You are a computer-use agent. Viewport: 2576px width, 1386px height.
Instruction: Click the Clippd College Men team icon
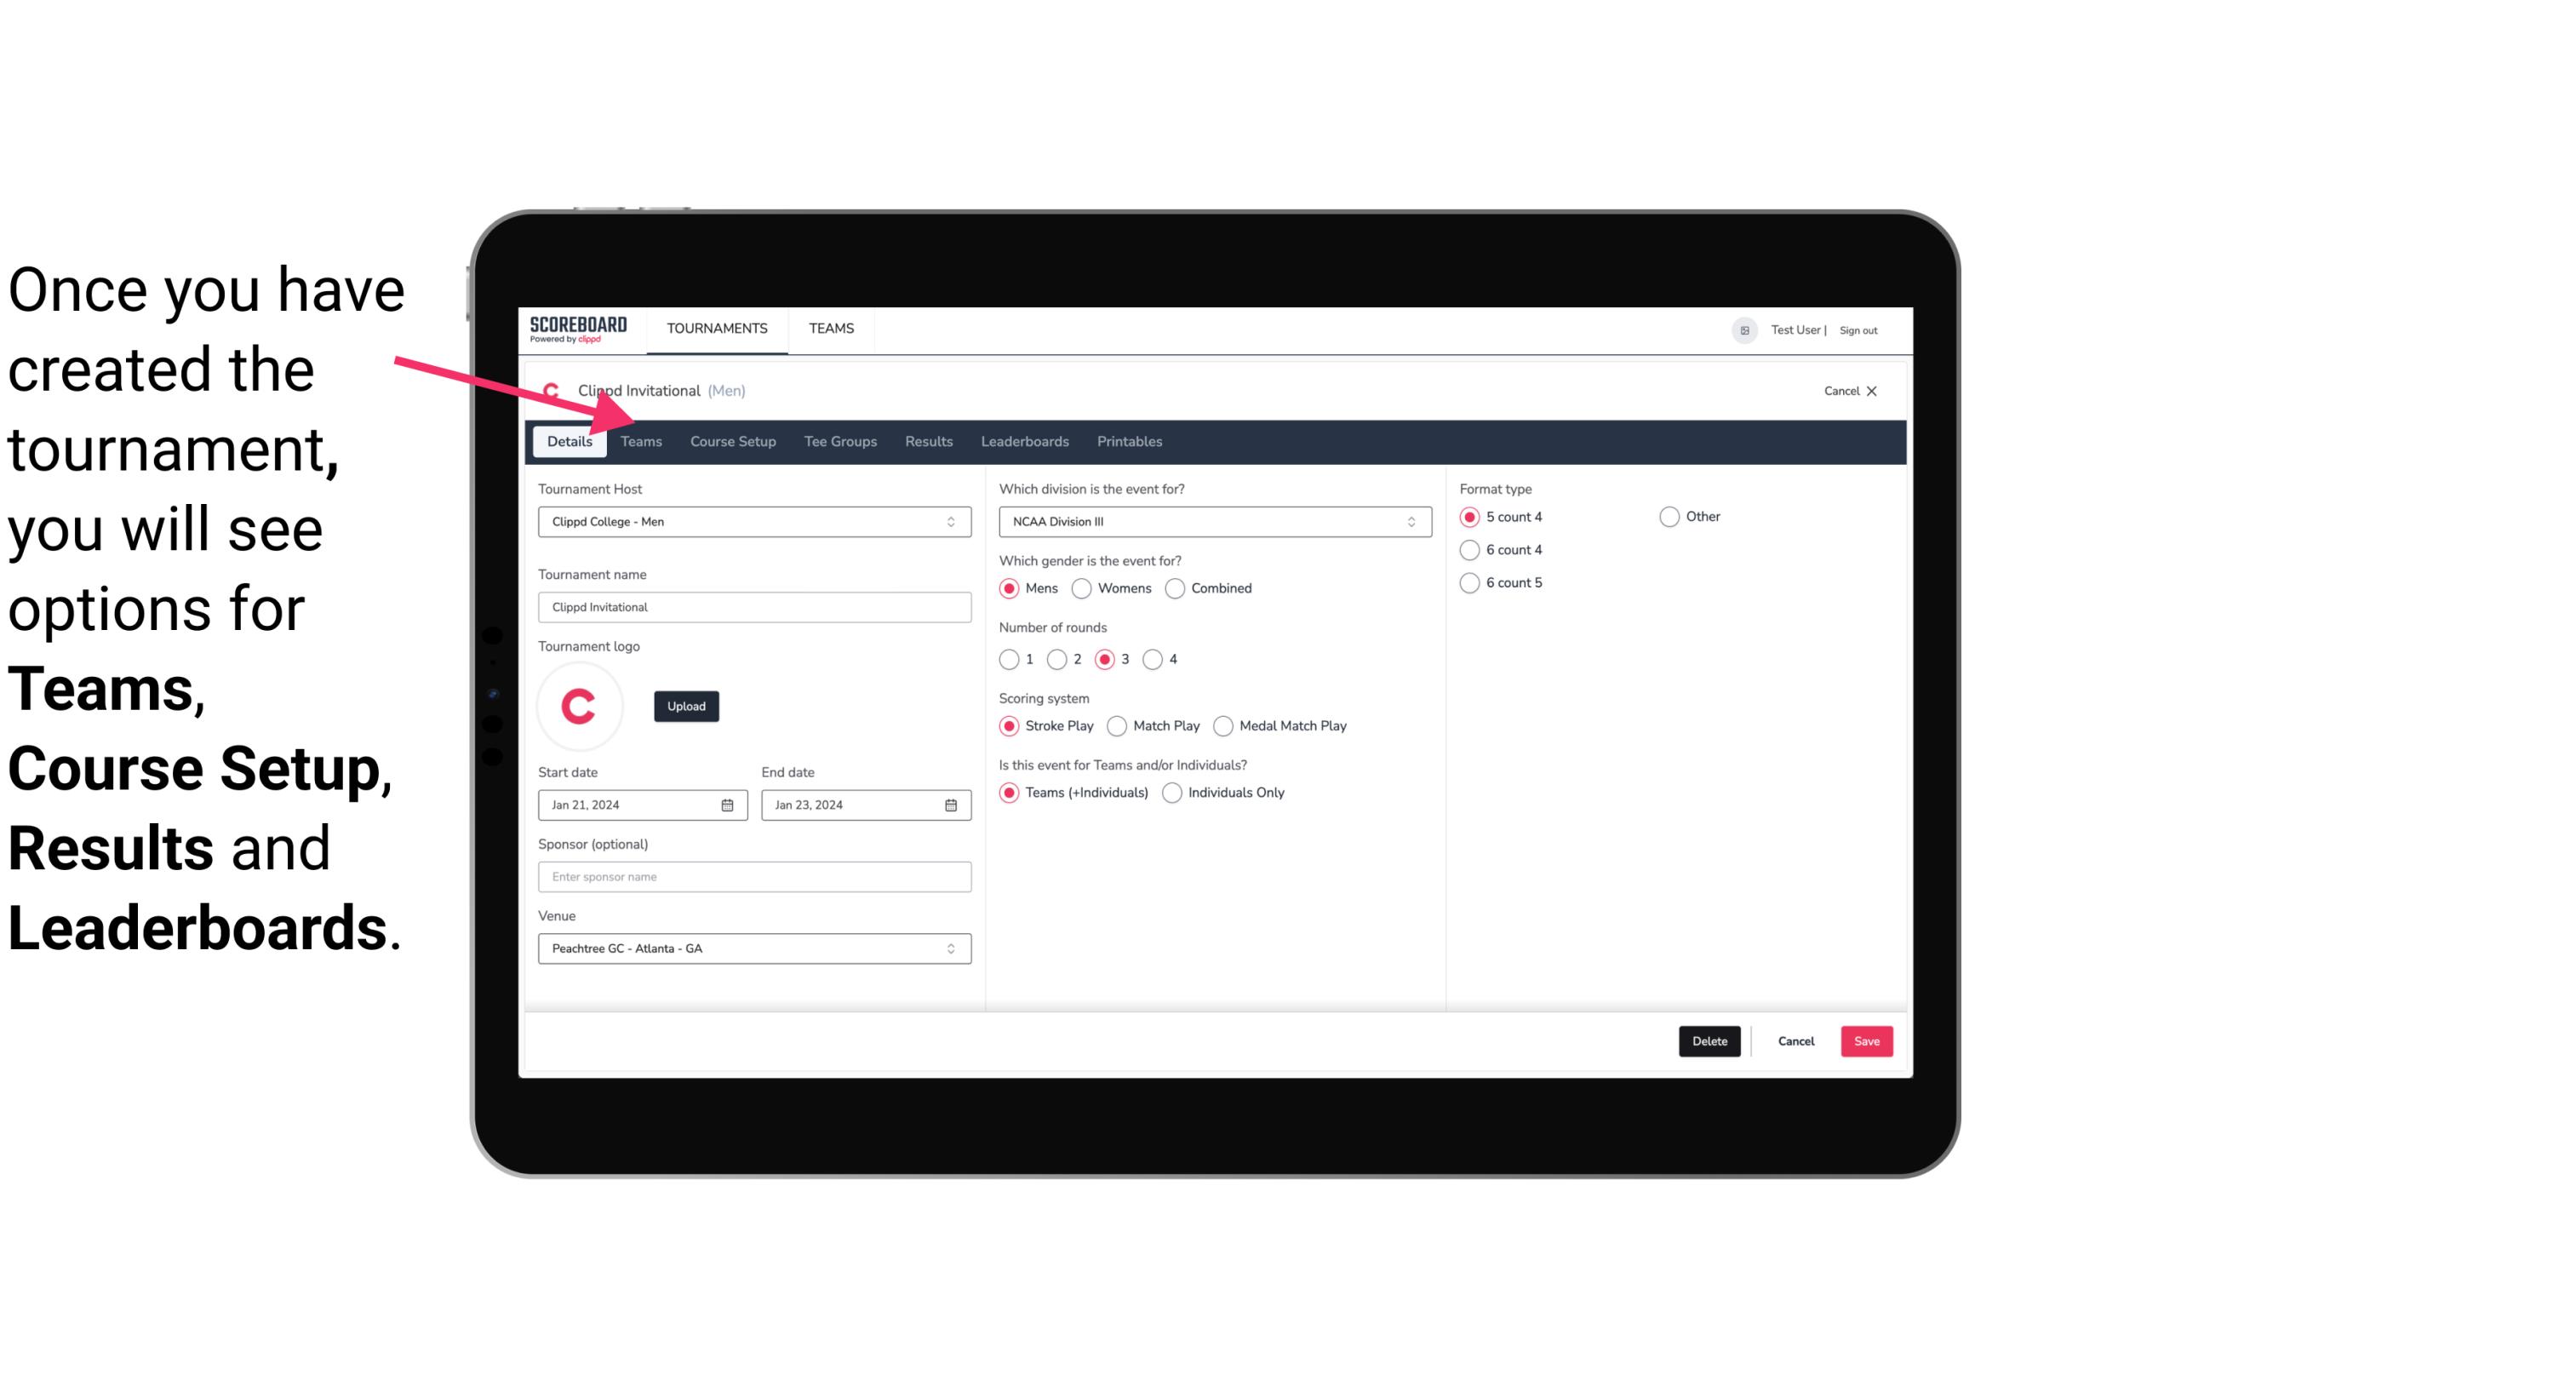coord(552,389)
